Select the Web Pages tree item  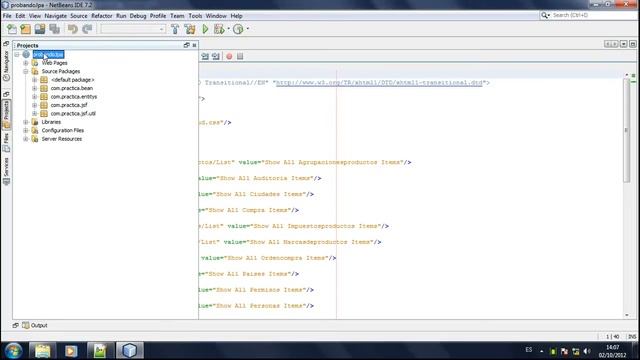coord(54,63)
